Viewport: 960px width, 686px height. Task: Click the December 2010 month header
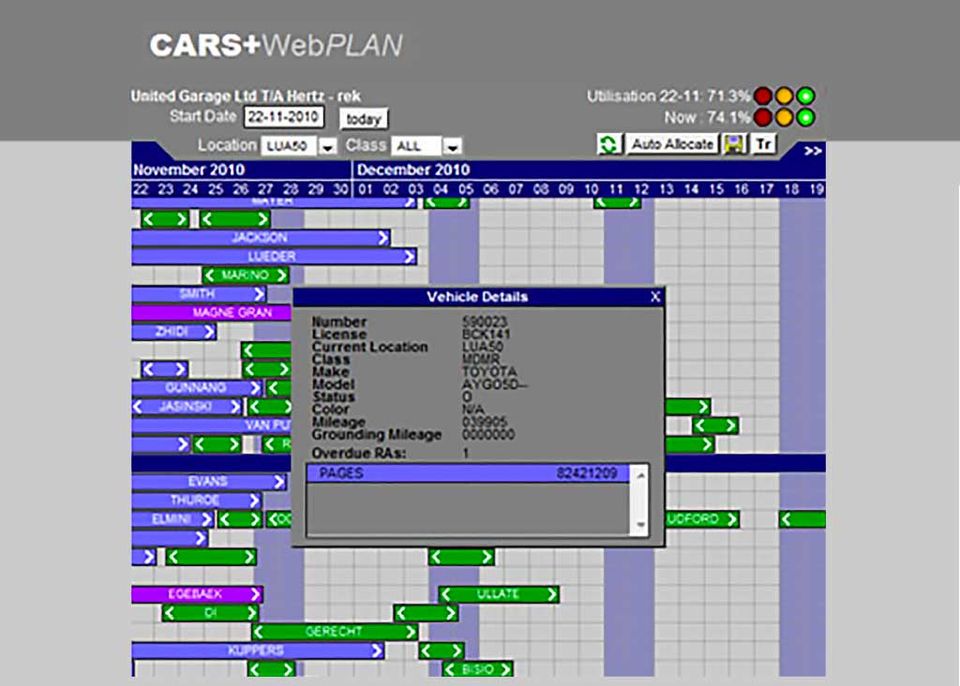click(413, 170)
